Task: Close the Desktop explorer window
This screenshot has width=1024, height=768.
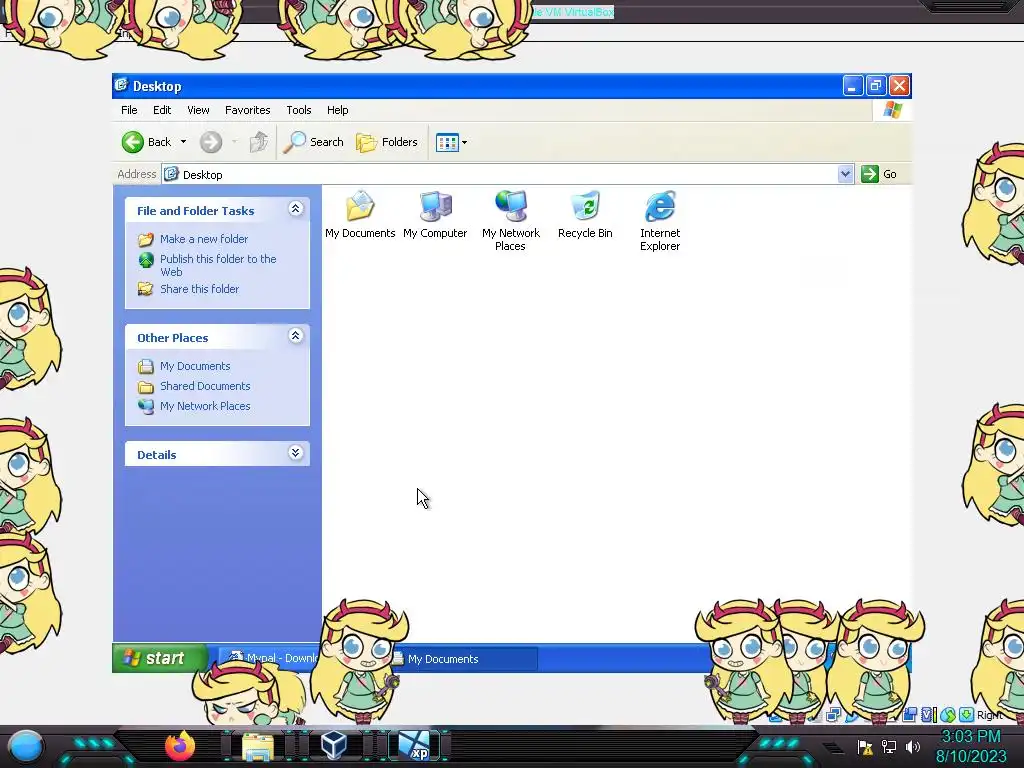Action: click(x=899, y=86)
